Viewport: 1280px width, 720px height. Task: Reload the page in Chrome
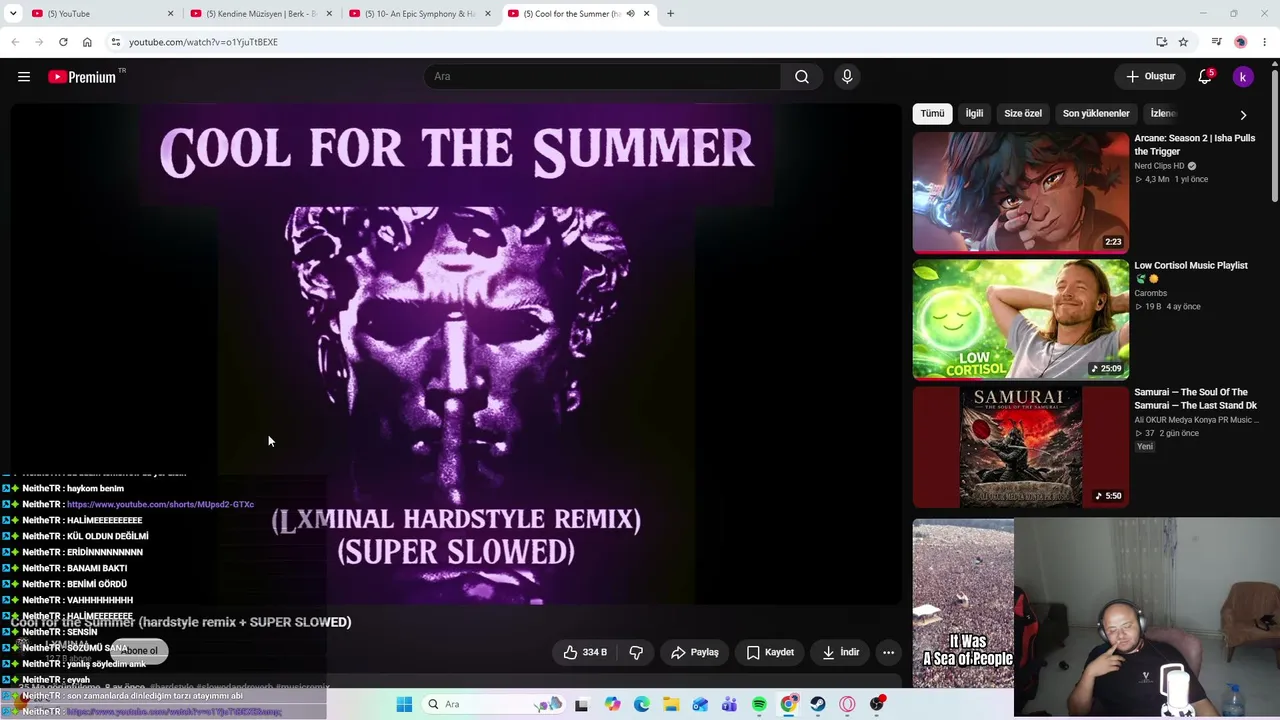[63, 42]
